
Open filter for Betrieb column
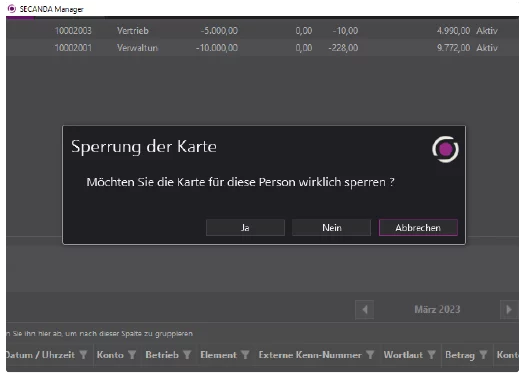(x=187, y=355)
